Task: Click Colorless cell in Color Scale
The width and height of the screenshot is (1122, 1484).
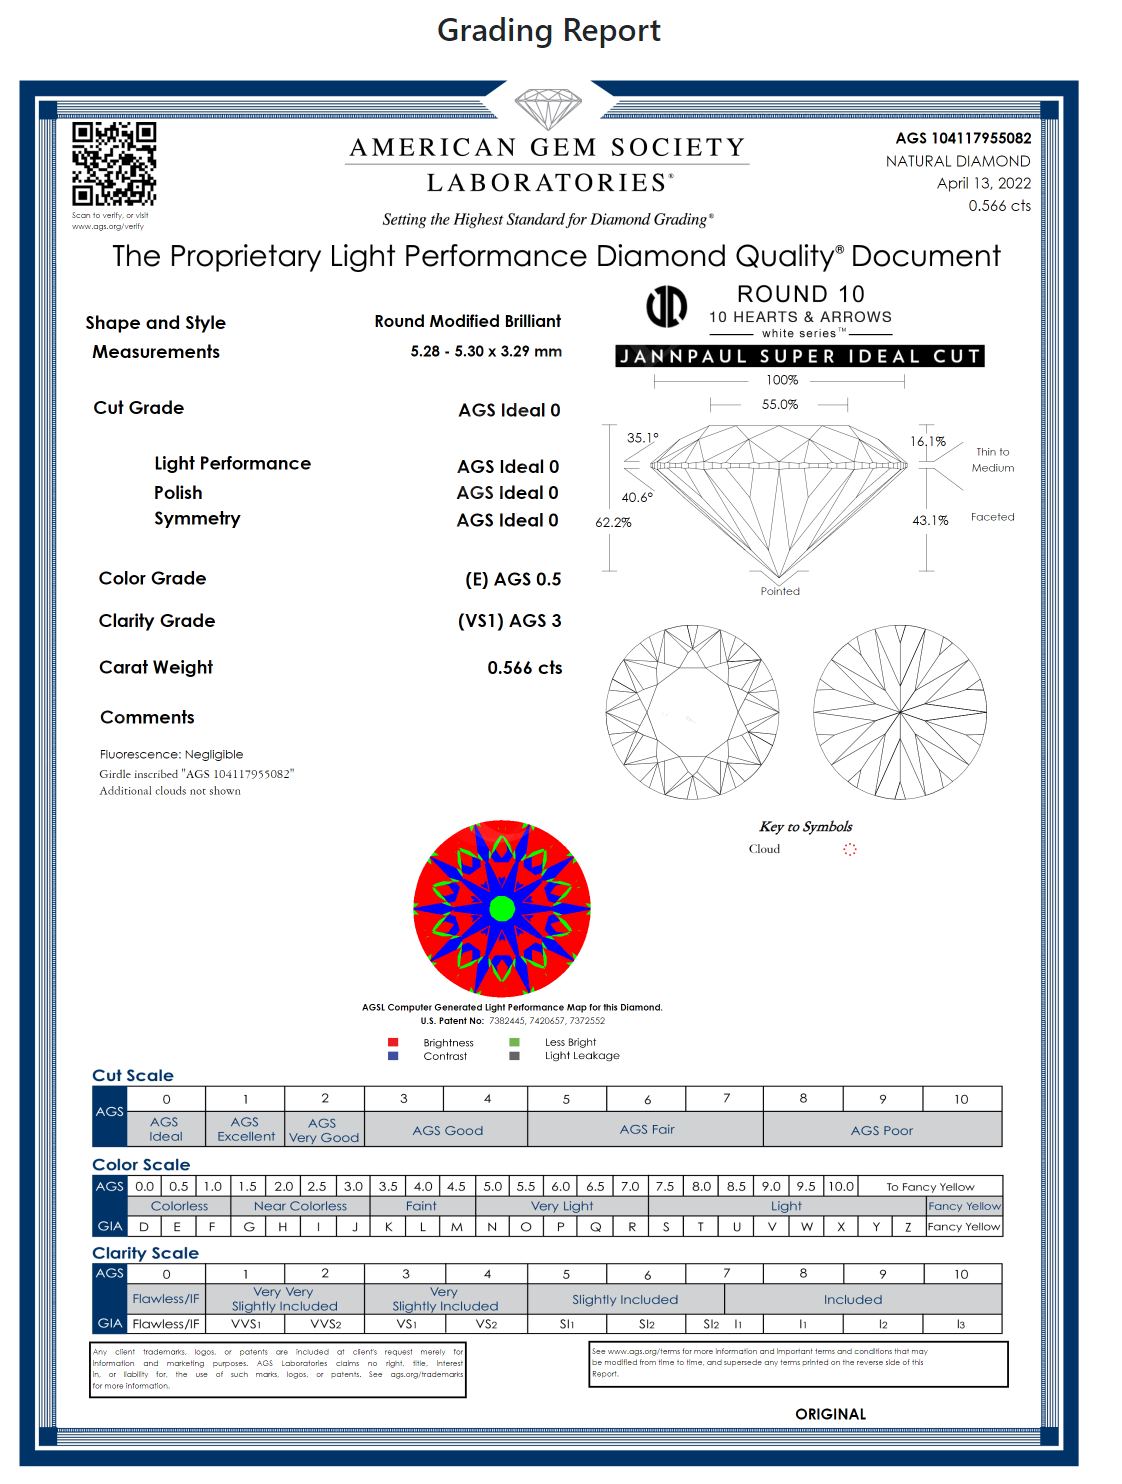Action: 179,1206
